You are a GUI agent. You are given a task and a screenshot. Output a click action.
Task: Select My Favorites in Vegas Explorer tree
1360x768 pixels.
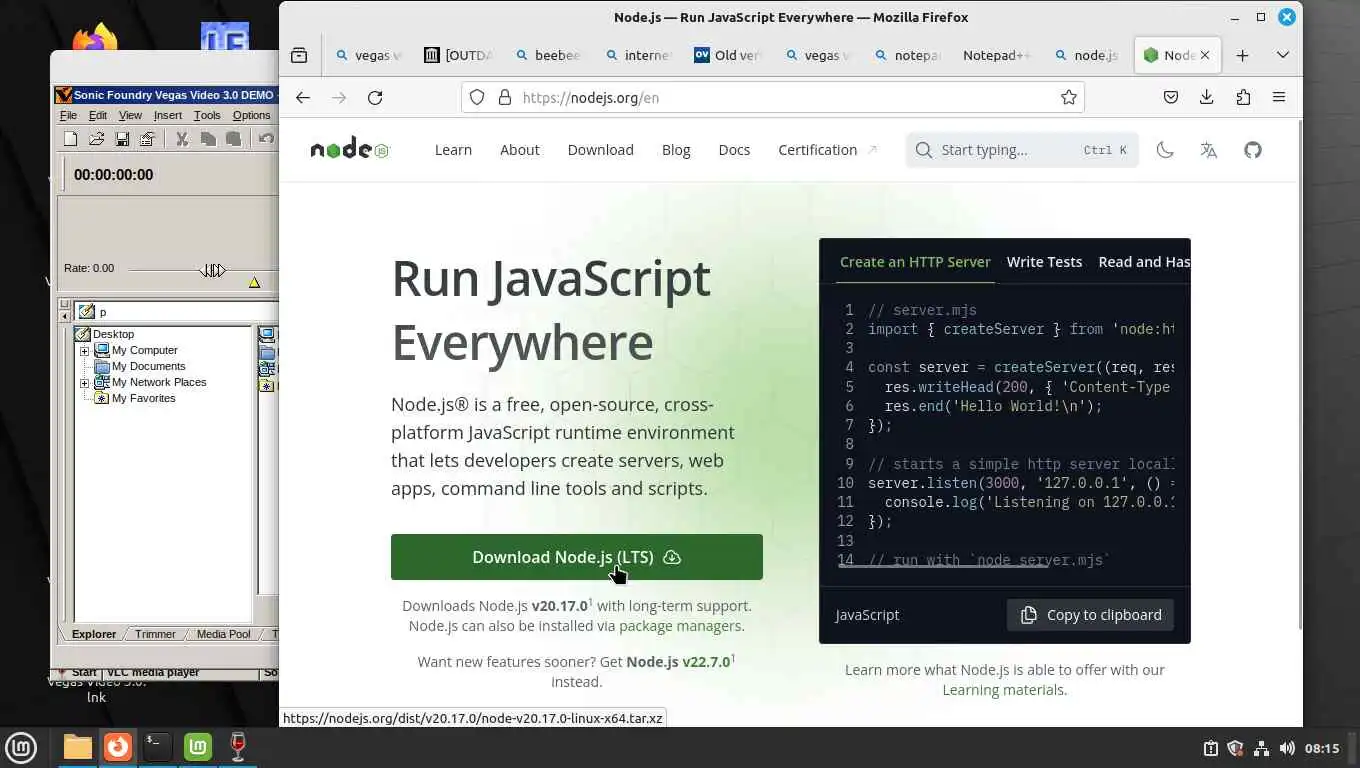point(143,398)
